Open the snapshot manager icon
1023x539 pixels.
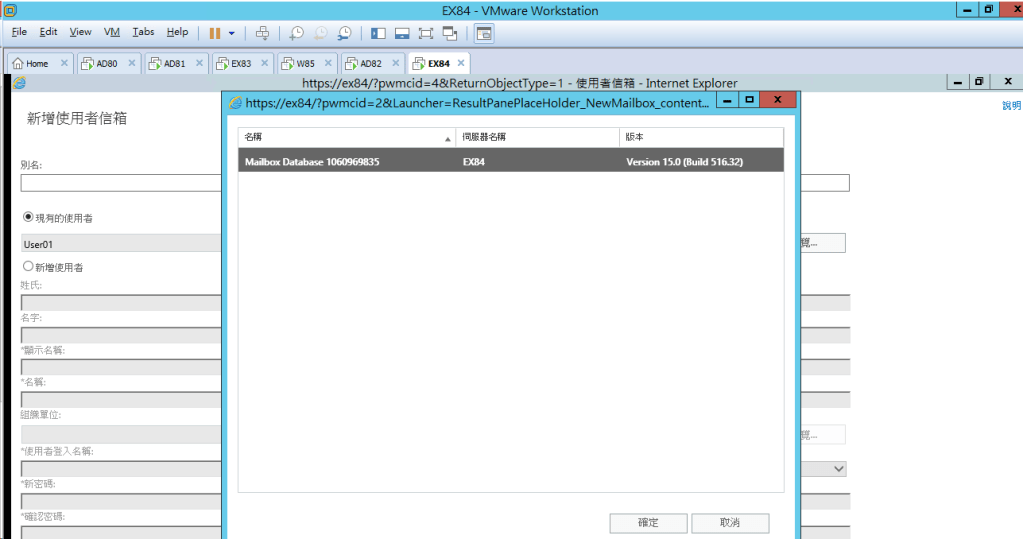345,33
